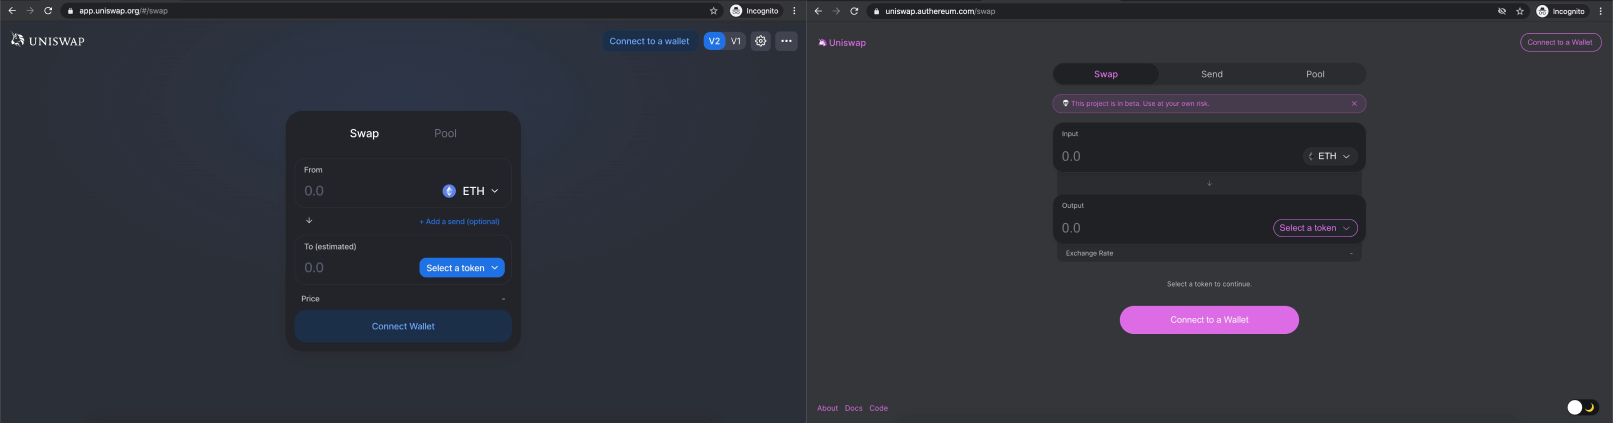Select Send tab in right window
This screenshot has height=423, width=1613.
click(x=1212, y=74)
